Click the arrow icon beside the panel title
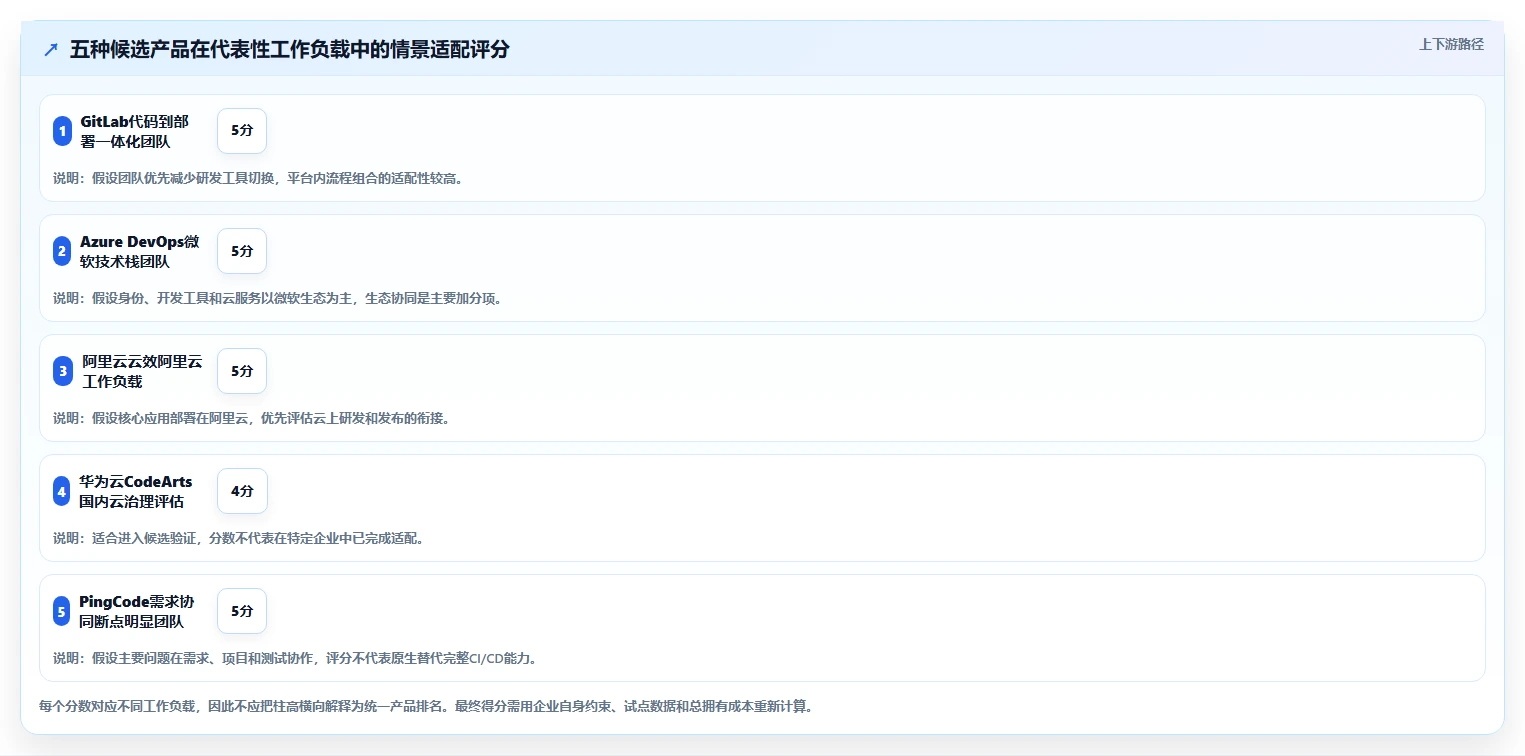The image size is (1525, 756). (x=51, y=50)
